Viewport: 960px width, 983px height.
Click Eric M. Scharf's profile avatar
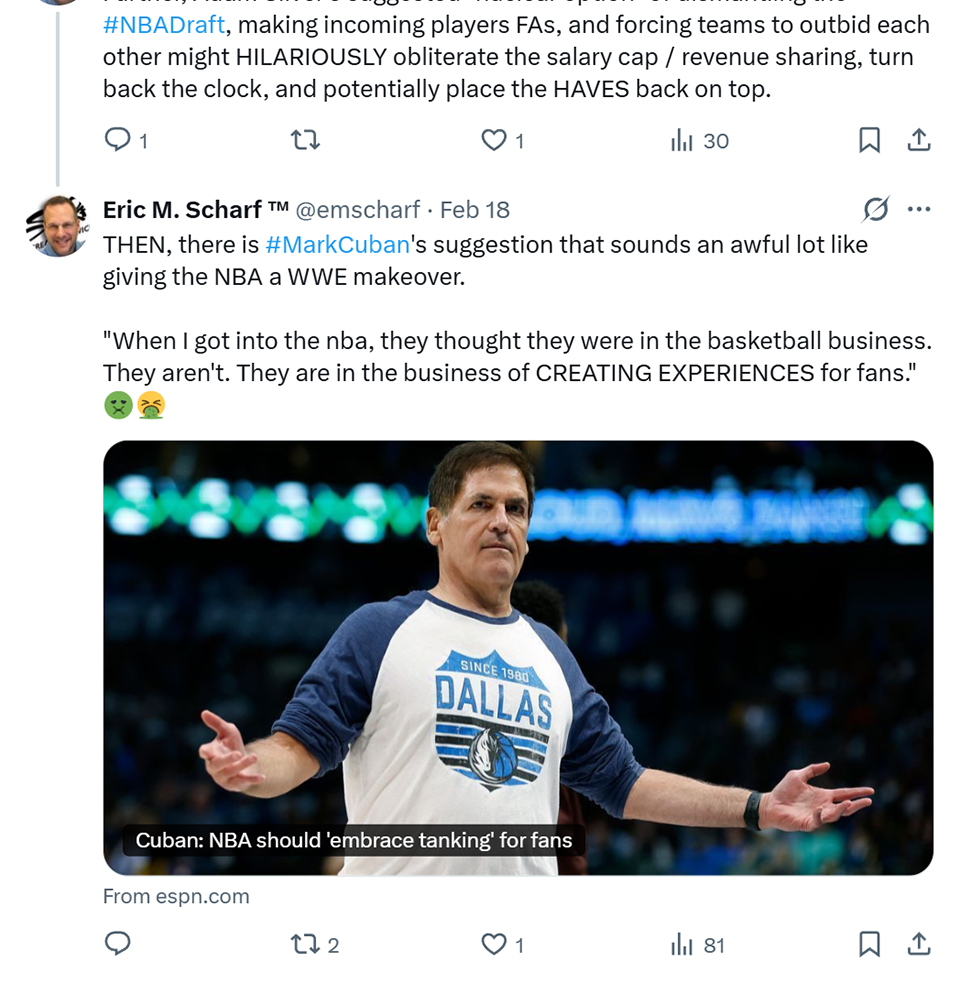click(58, 226)
